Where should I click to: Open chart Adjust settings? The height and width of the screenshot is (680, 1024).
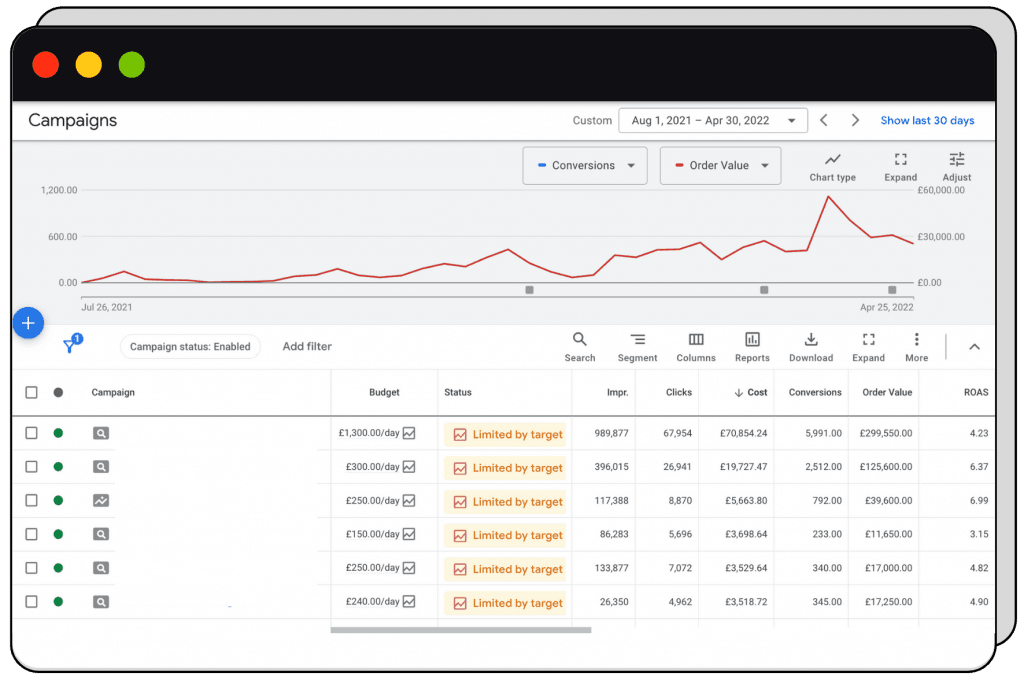pyautogui.click(x=956, y=167)
